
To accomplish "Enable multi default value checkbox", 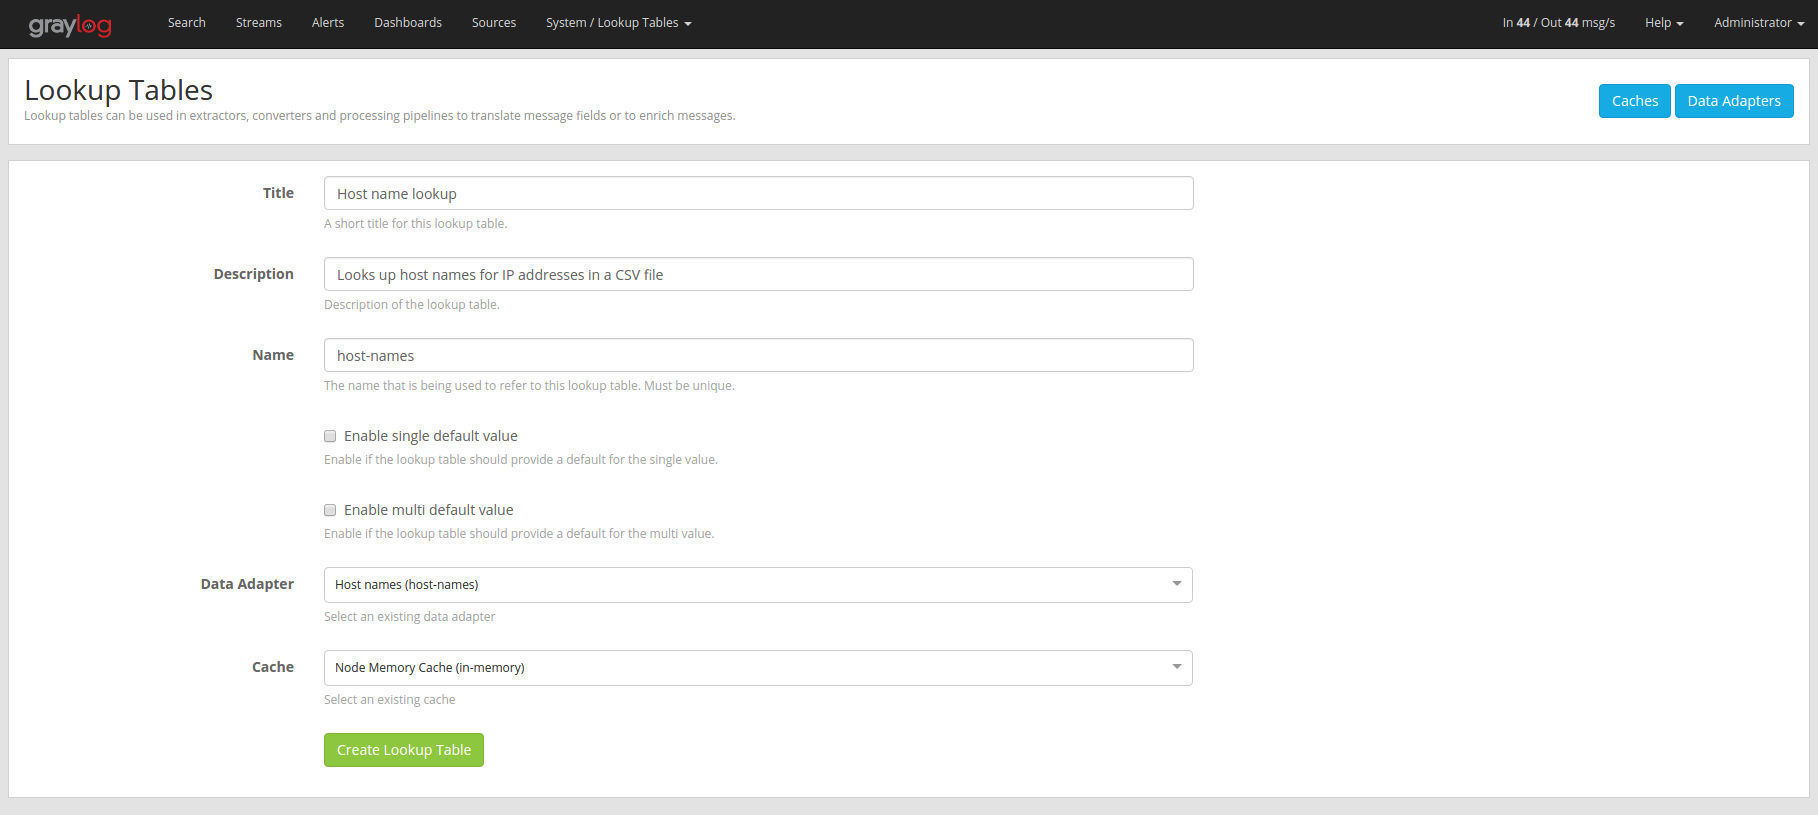I will click(x=330, y=510).
